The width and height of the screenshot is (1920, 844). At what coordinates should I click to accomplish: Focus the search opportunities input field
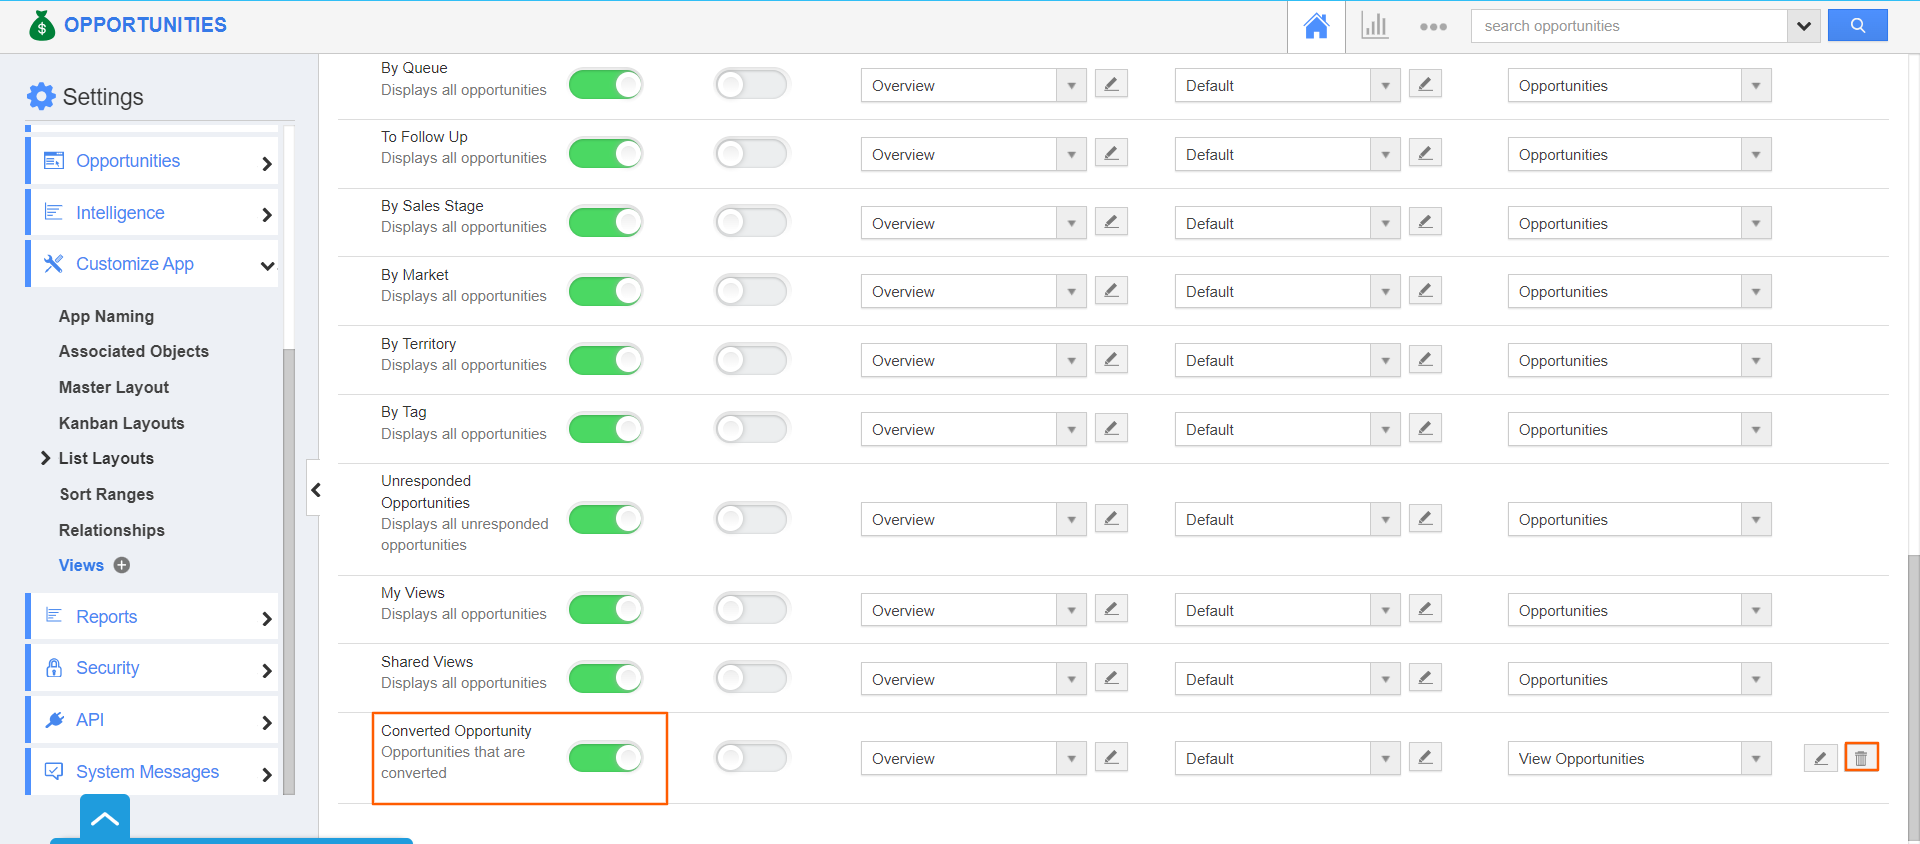click(1629, 26)
